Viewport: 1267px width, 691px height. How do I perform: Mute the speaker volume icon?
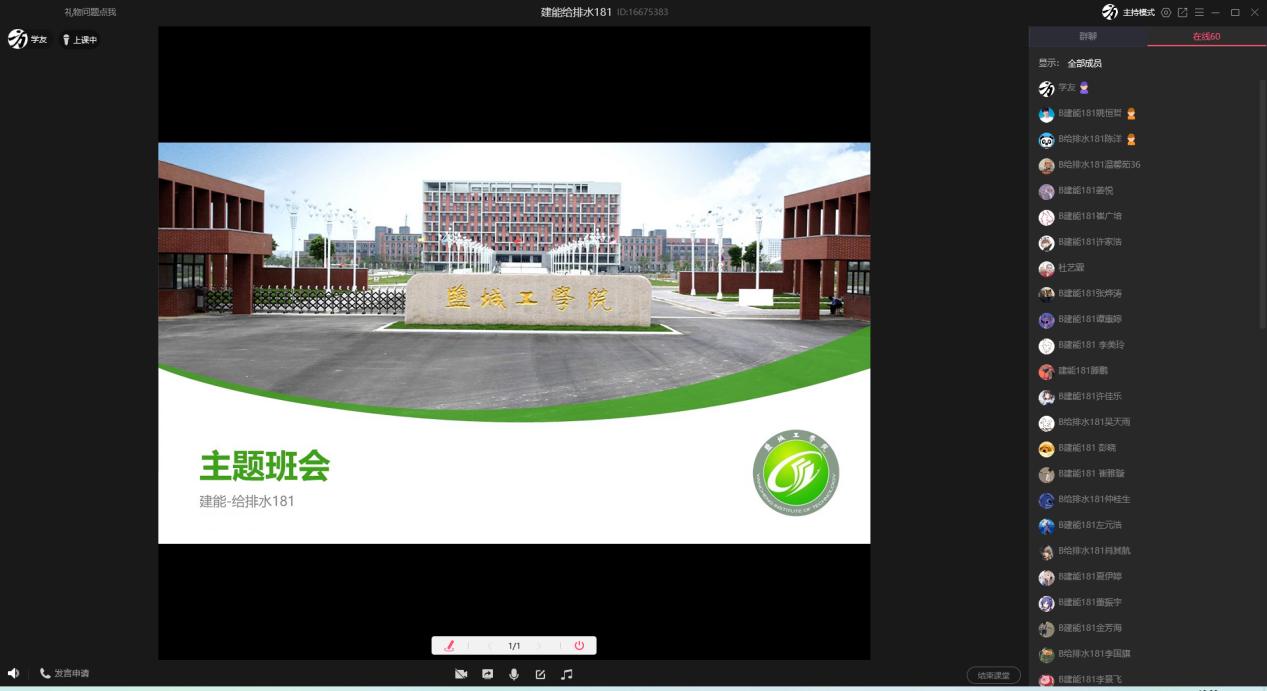[14, 674]
